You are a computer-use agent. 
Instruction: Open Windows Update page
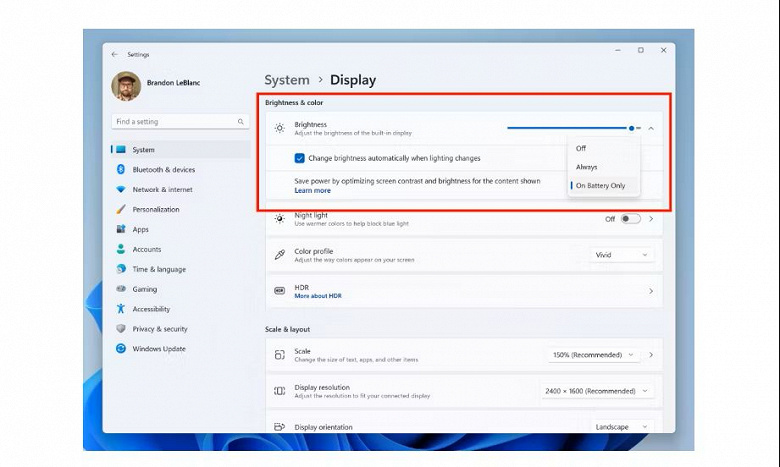tap(181, 349)
